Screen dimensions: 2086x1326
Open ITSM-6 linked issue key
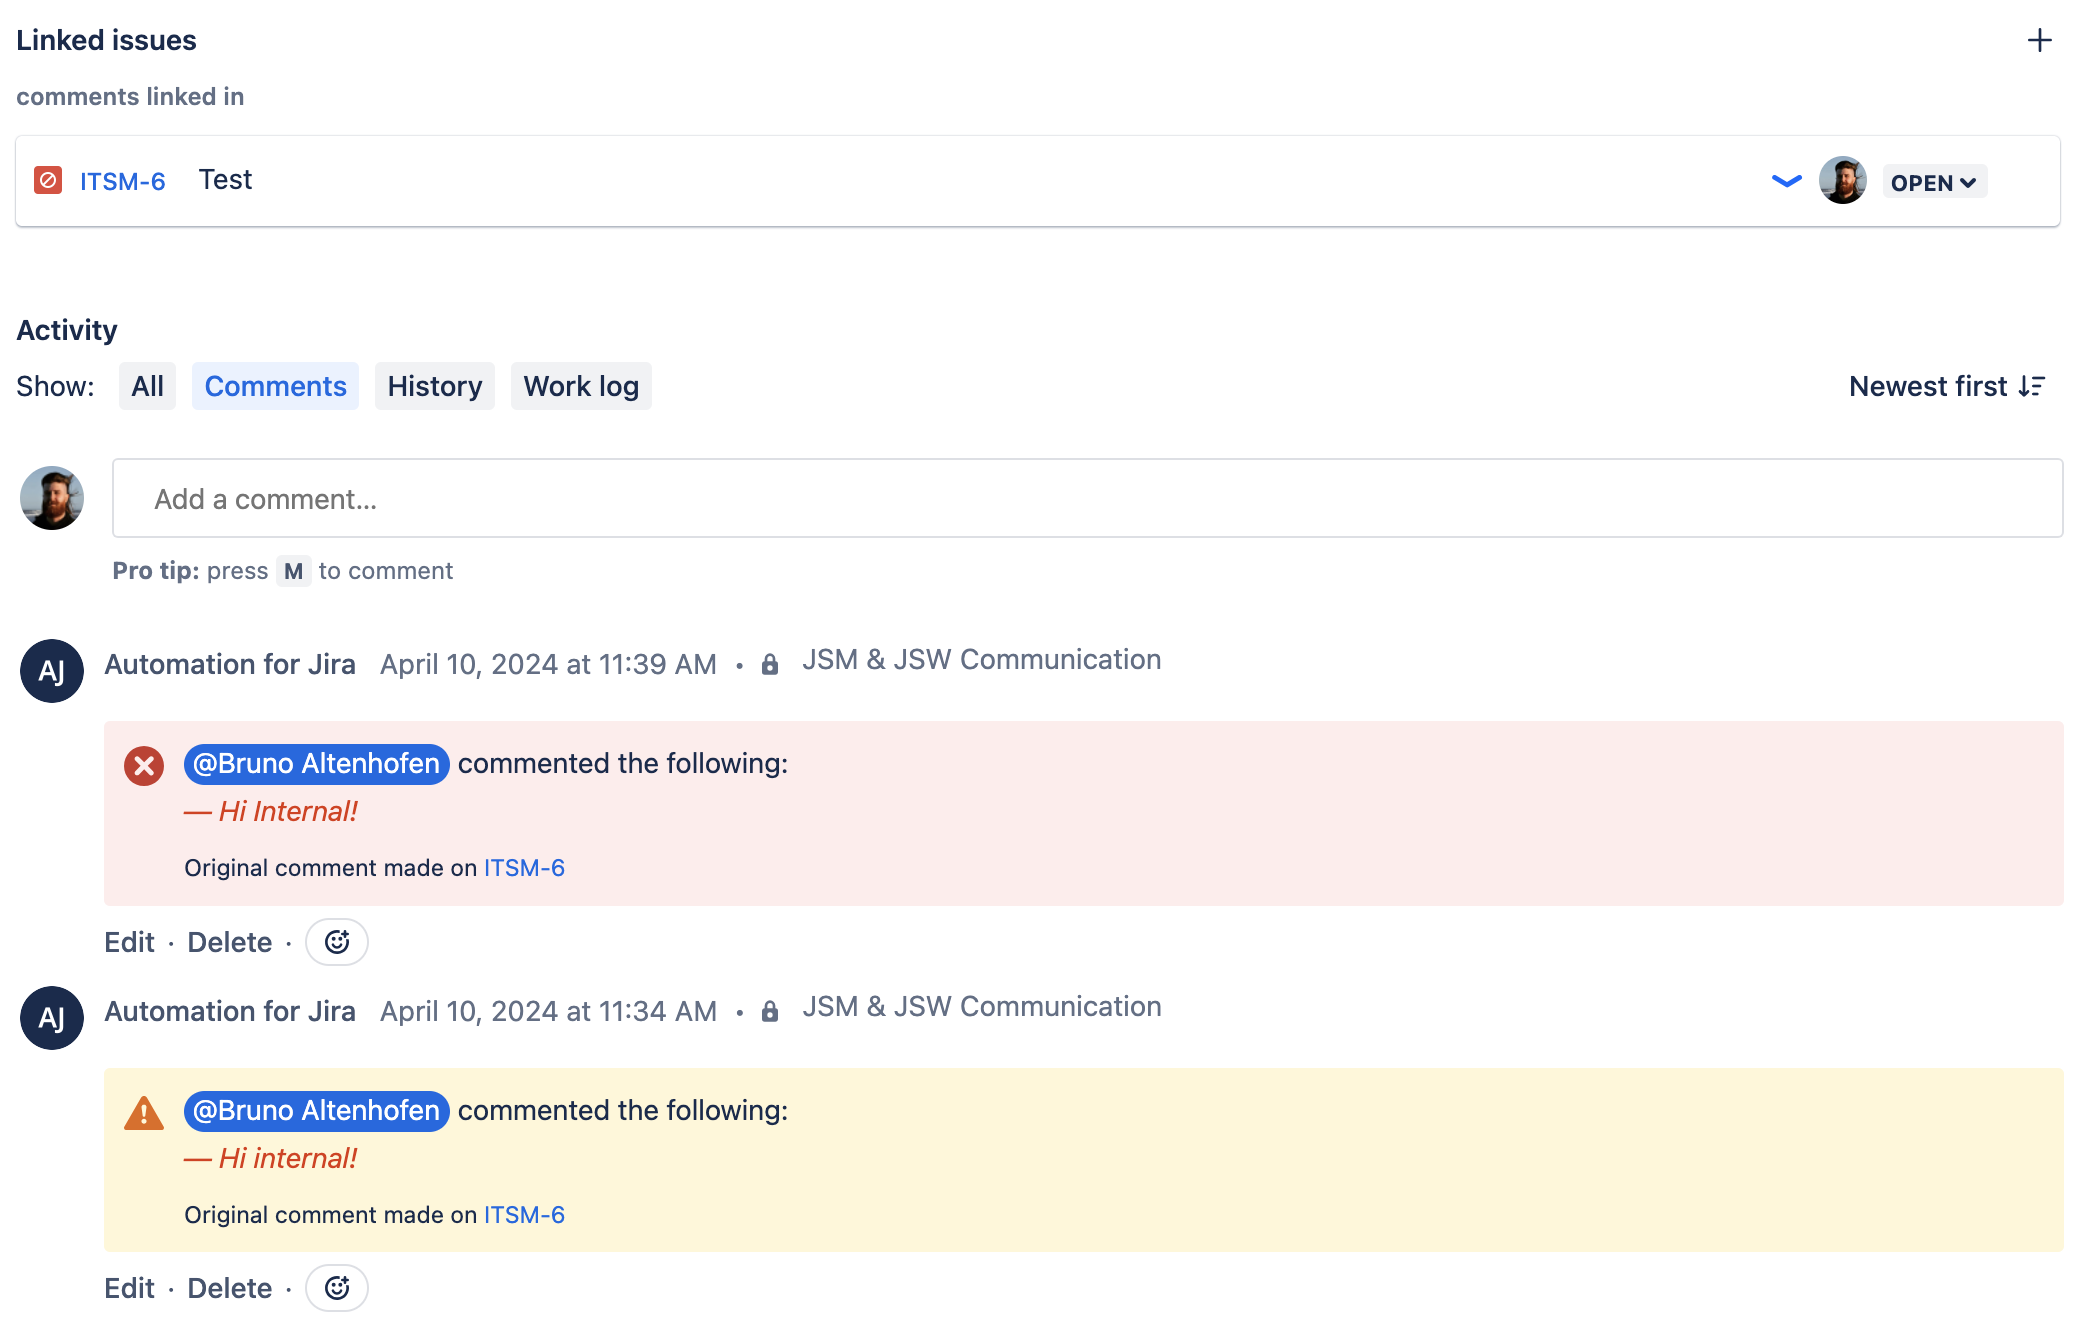[x=123, y=181]
